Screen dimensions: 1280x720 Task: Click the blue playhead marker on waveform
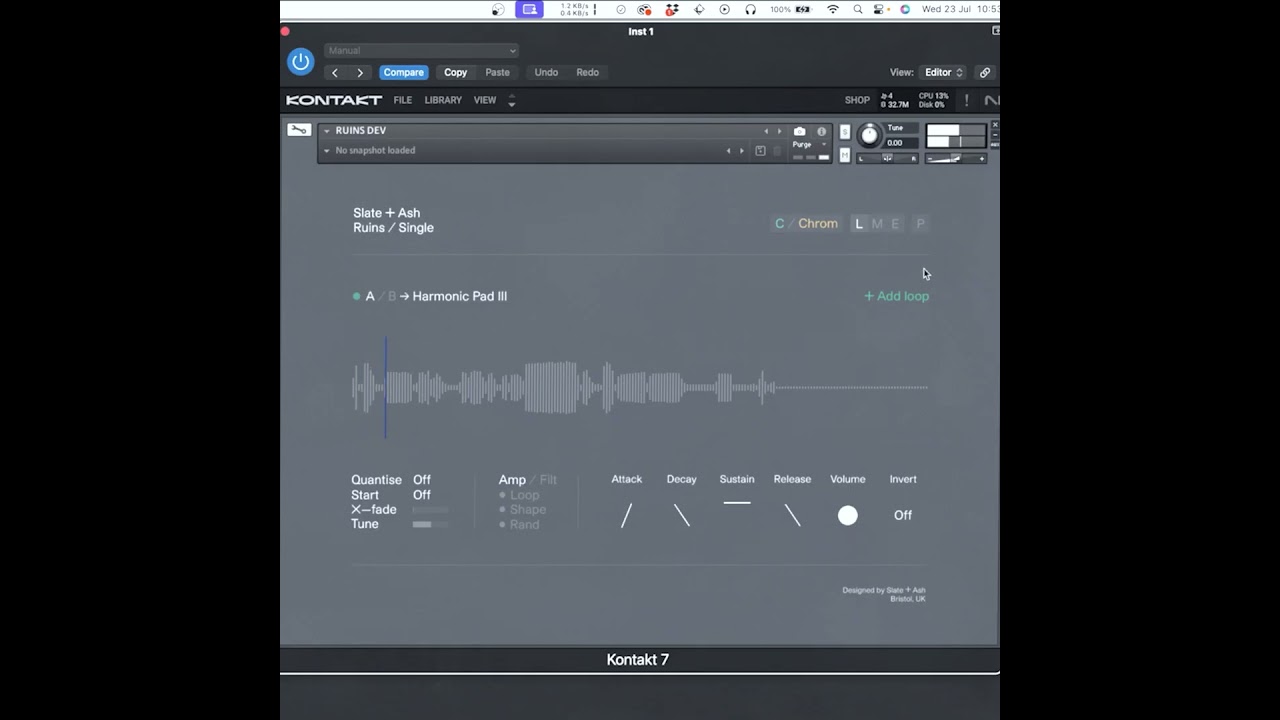coord(386,388)
